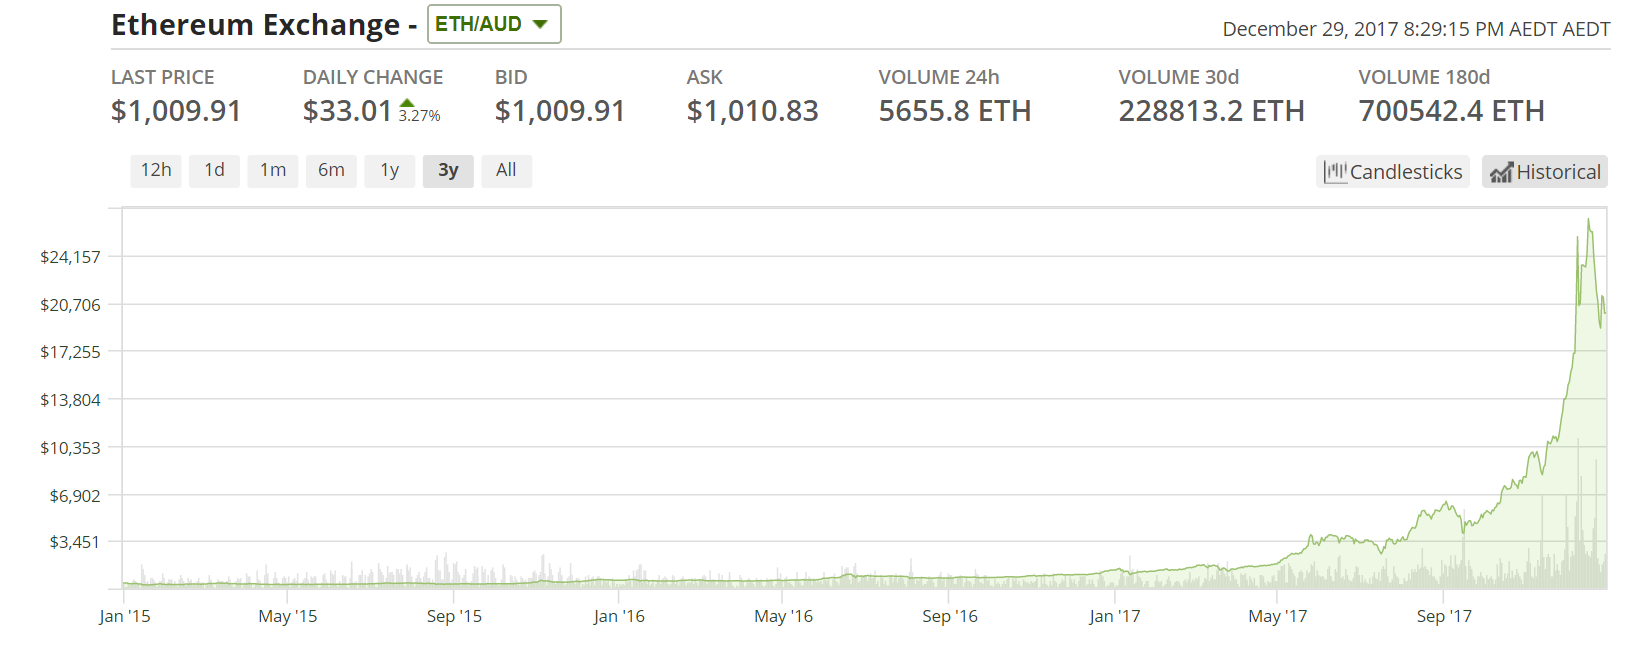Click the Volume 180d figure
Image resolution: width=1648 pixels, height=645 pixels.
1451,111
